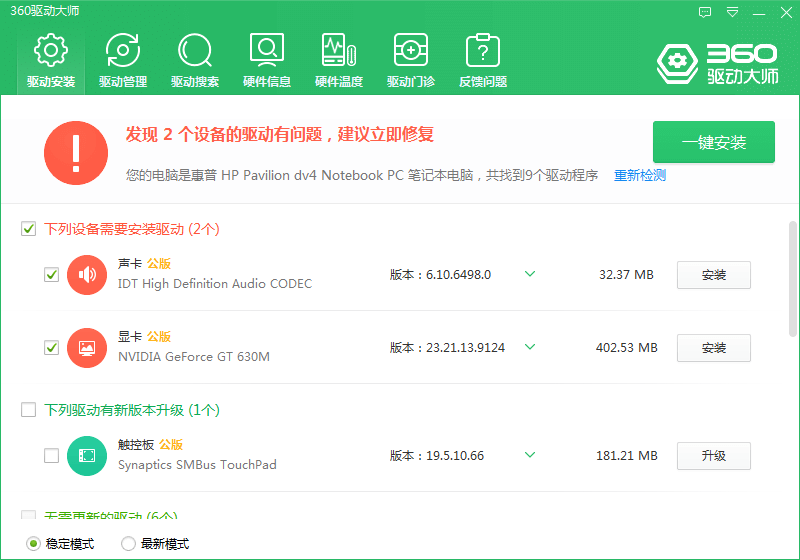Minimize the 360驱动大师 window

point(759,12)
